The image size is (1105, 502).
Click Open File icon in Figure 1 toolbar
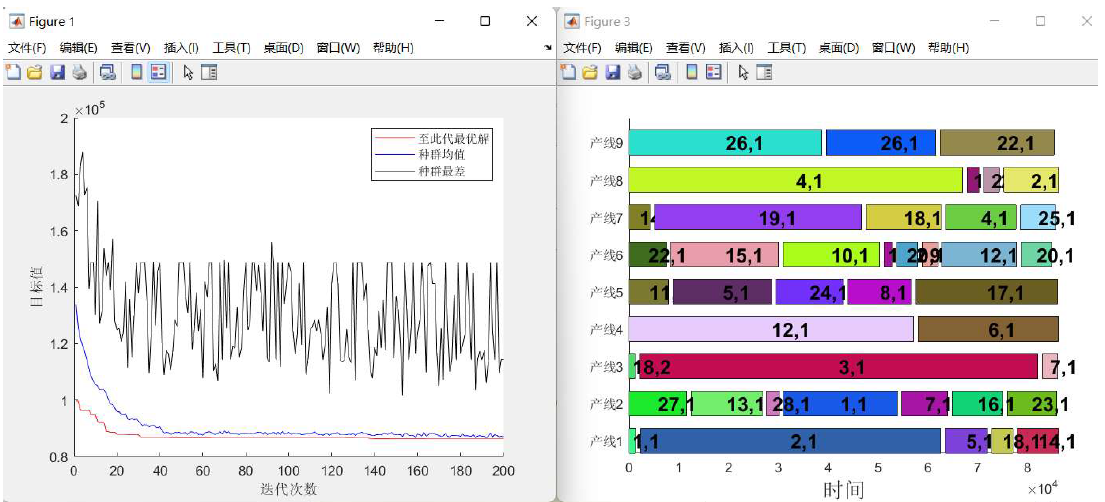(35, 72)
